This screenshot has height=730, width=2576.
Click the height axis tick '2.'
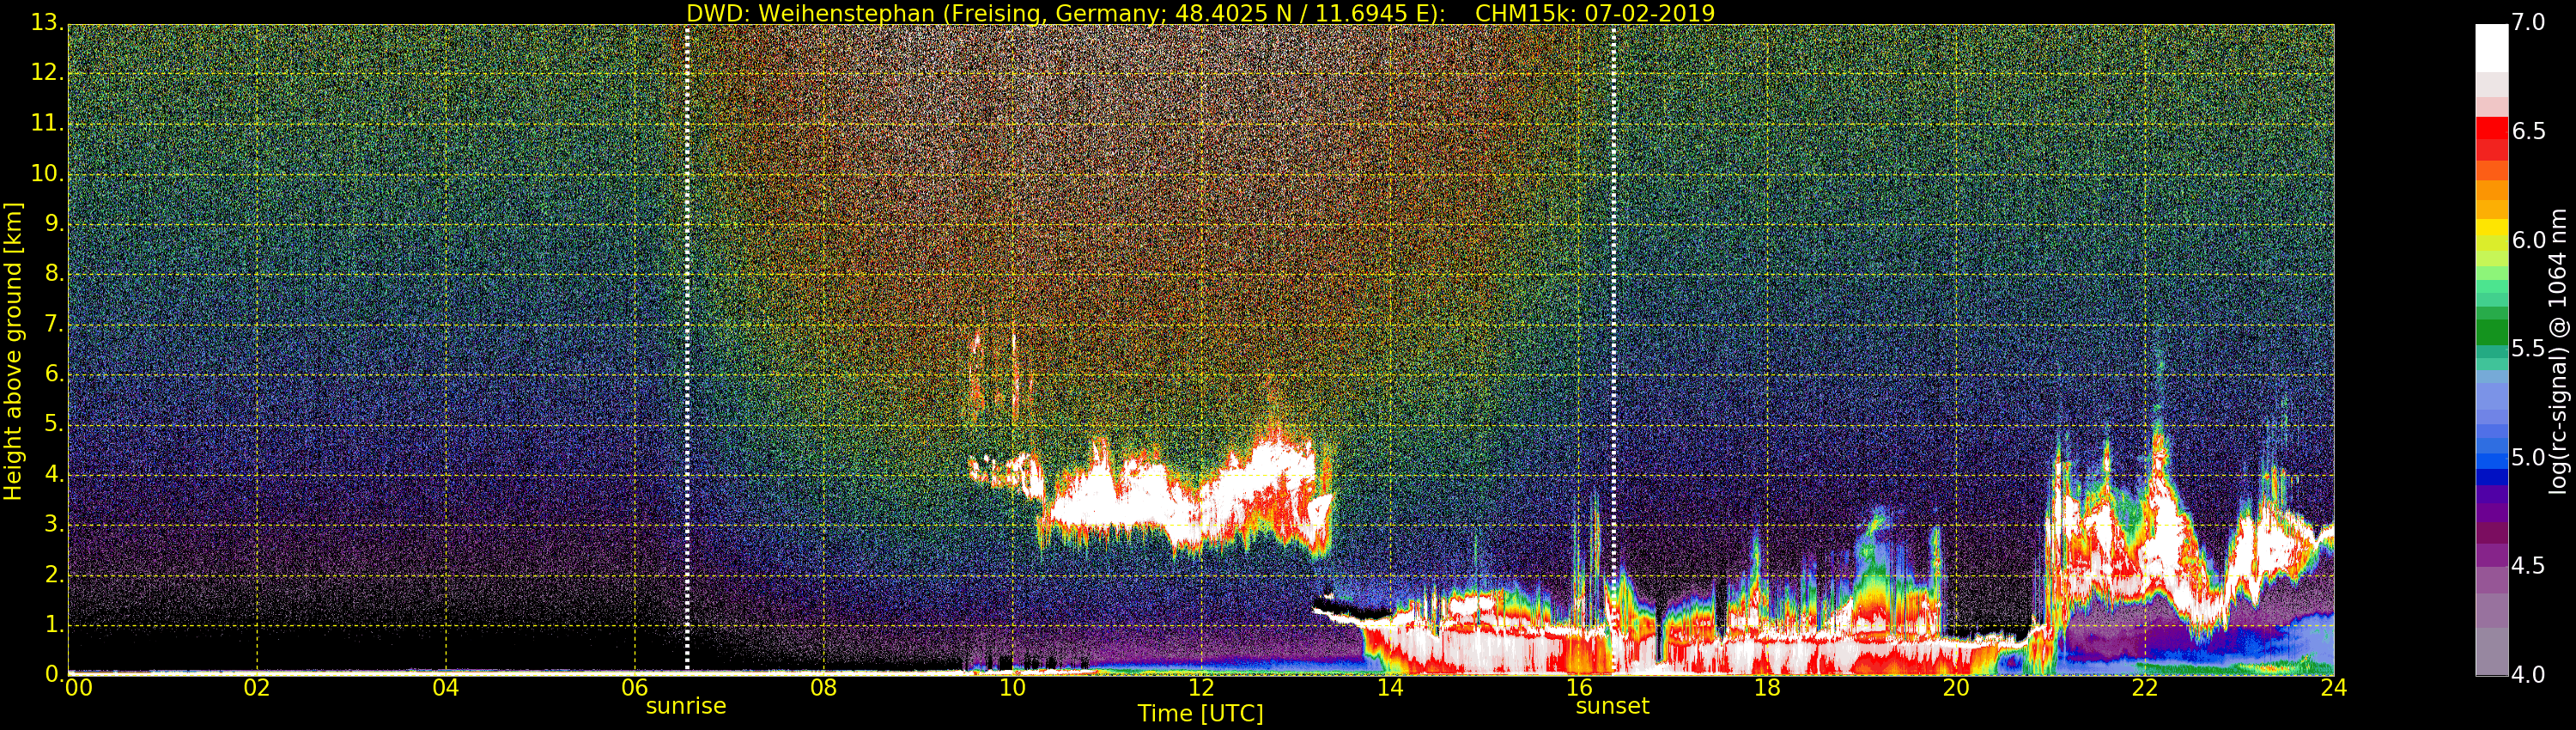tap(54, 574)
